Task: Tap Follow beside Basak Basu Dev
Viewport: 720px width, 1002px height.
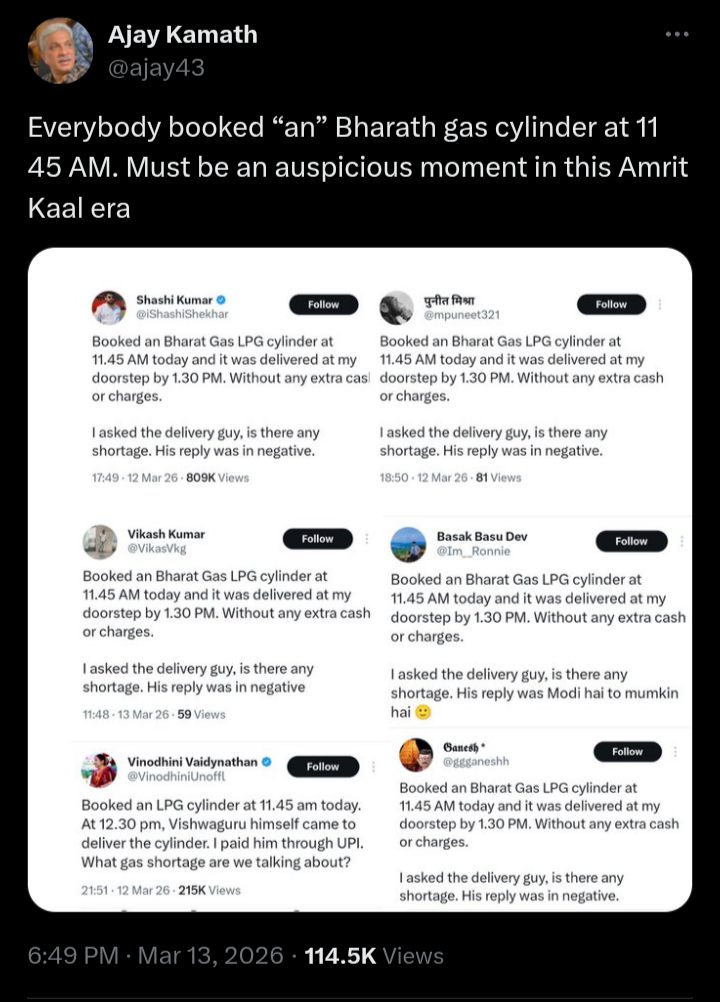Action: [631, 541]
